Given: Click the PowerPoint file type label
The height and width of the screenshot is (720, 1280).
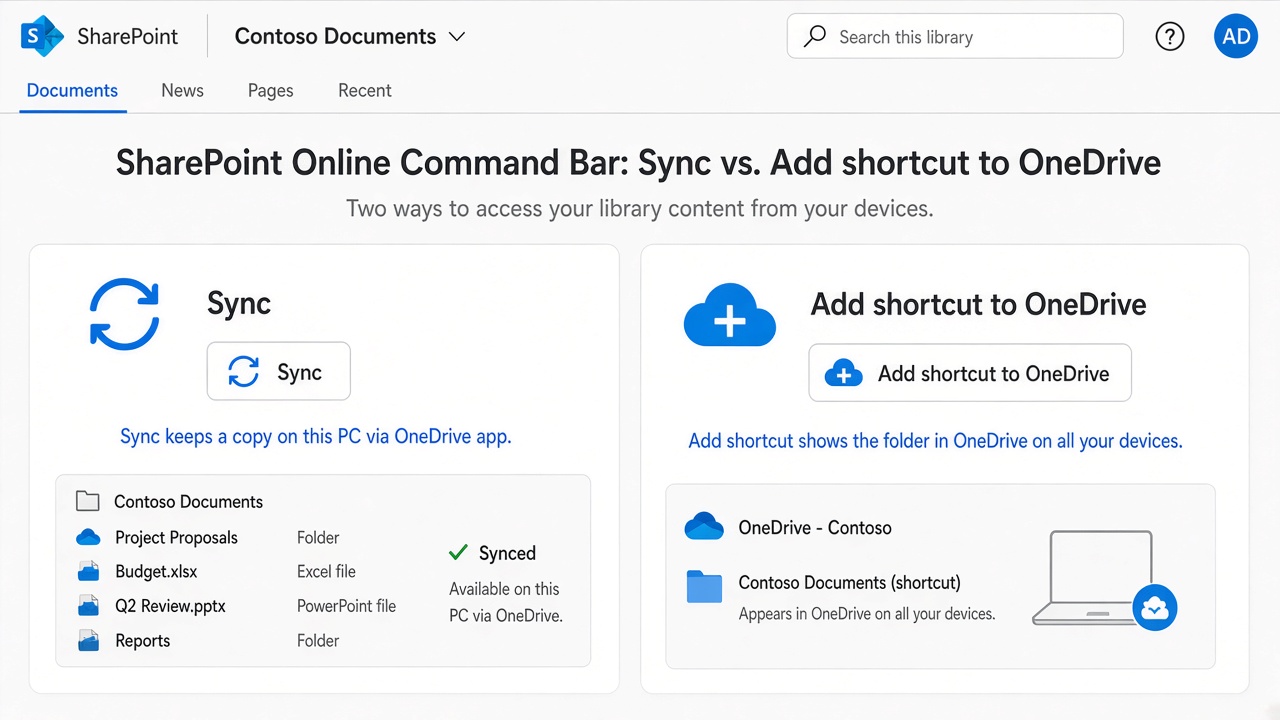Looking at the screenshot, I should click(x=346, y=606).
